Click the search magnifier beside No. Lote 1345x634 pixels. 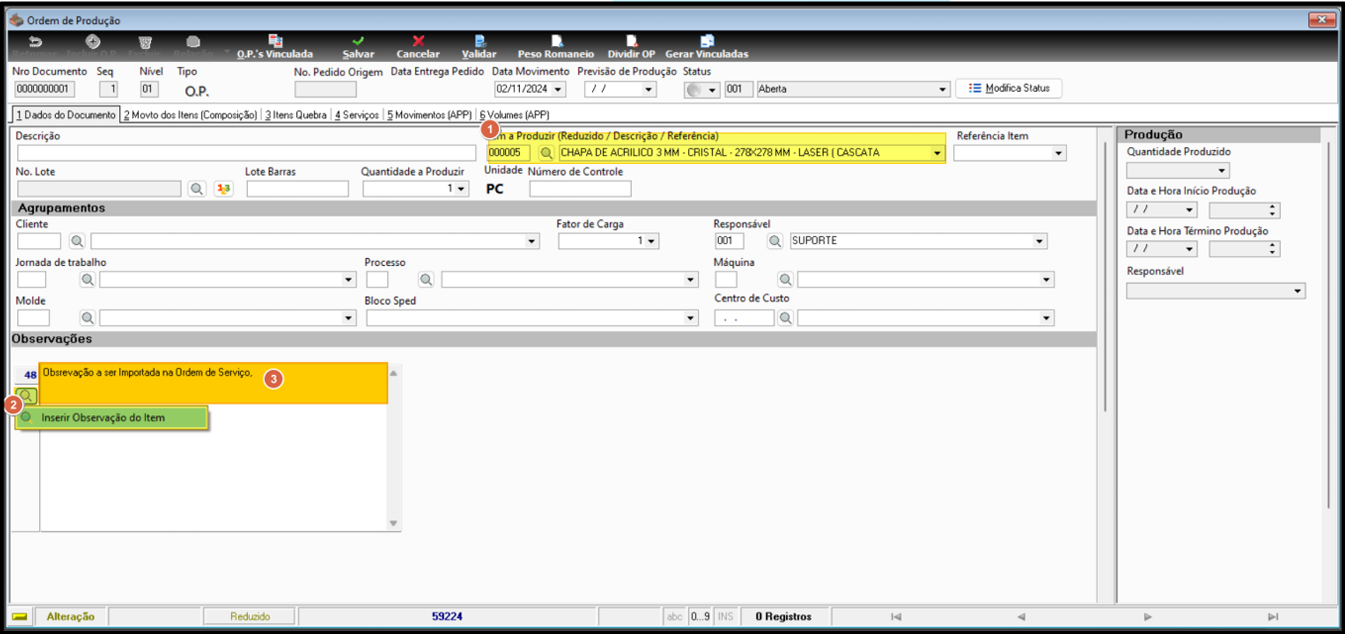coord(197,189)
